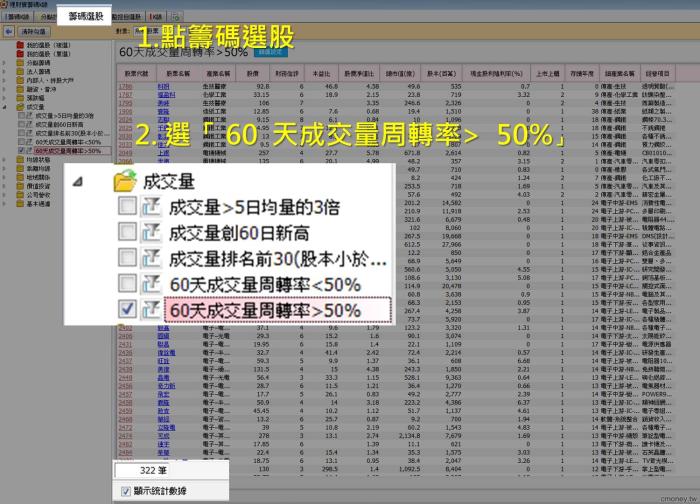Check enlarged box for 成交量創60日新高
The image size is (700, 504).
point(127,232)
